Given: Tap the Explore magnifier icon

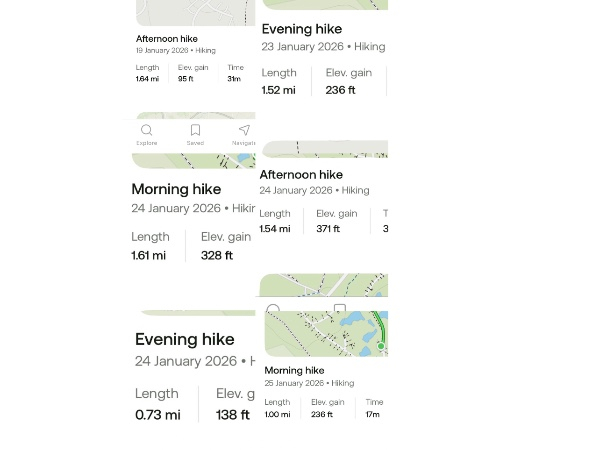Looking at the screenshot, I should pos(146,131).
